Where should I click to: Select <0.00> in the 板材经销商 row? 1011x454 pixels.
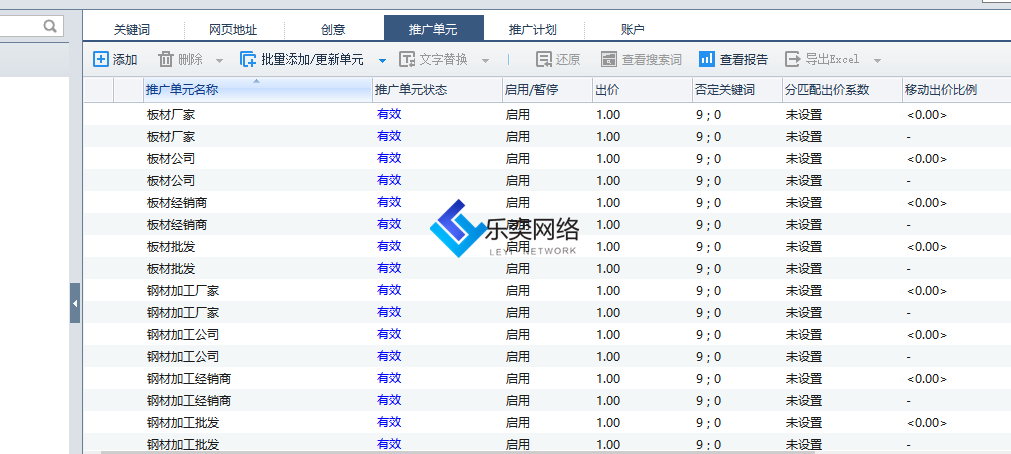pyautogui.click(x=927, y=202)
